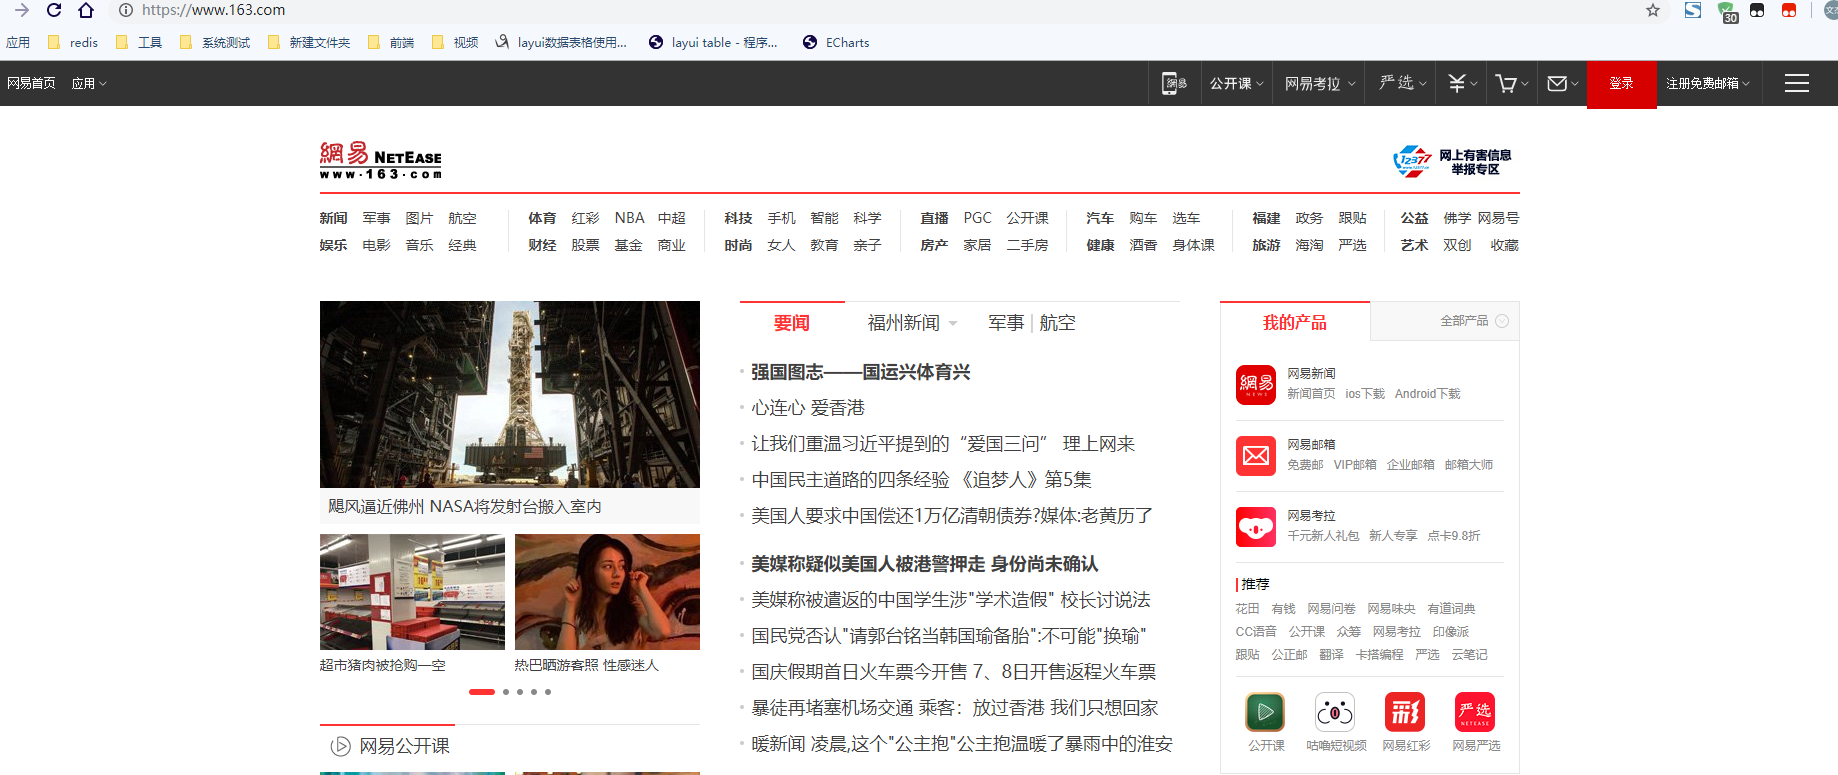Expand the 福州新闻 city dropdown arrow
The image size is (1838, 775).
tap(953, 324)
